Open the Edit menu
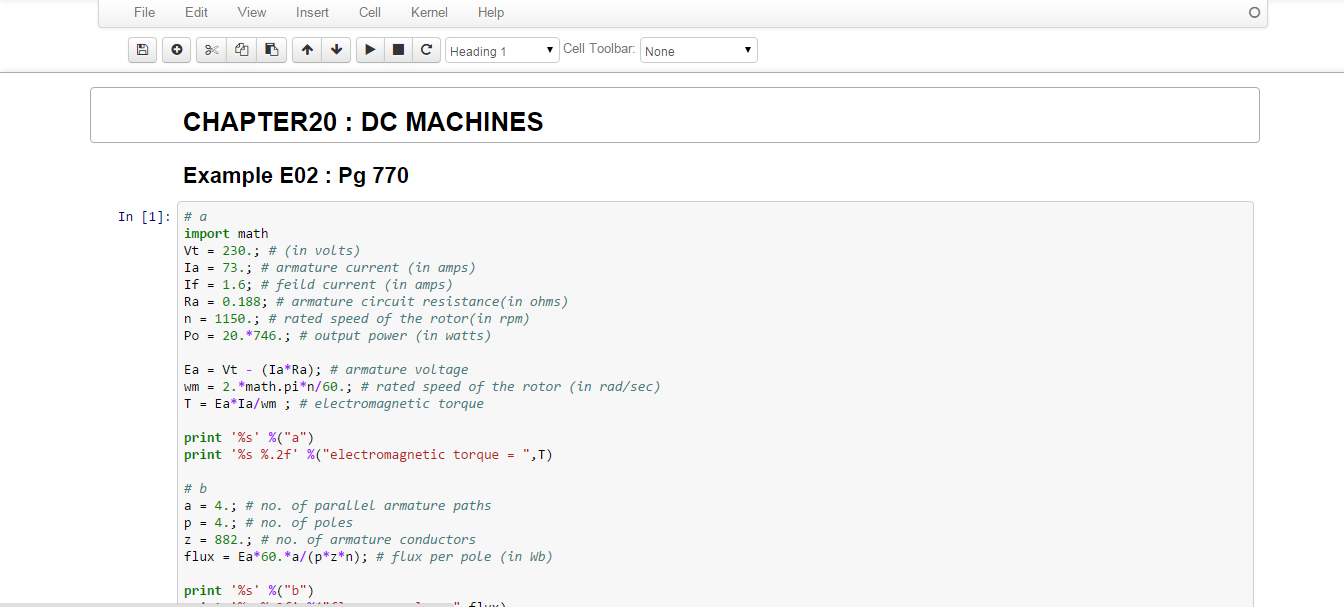The width and height of the screenshot is (1344, 607). pyautogui.click(x=196, y=13)
